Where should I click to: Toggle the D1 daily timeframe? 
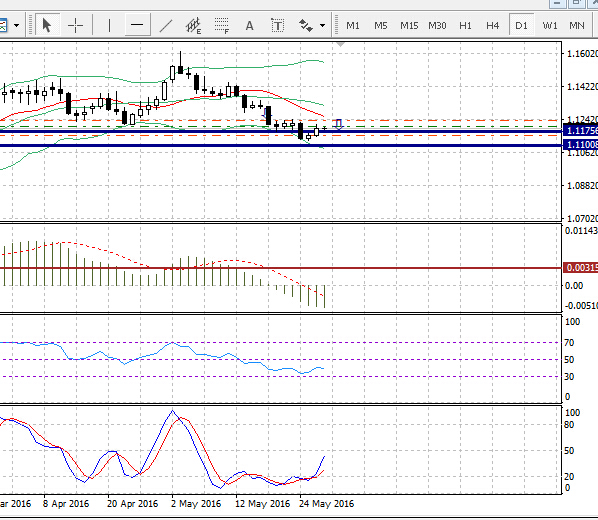click(521, 26)
